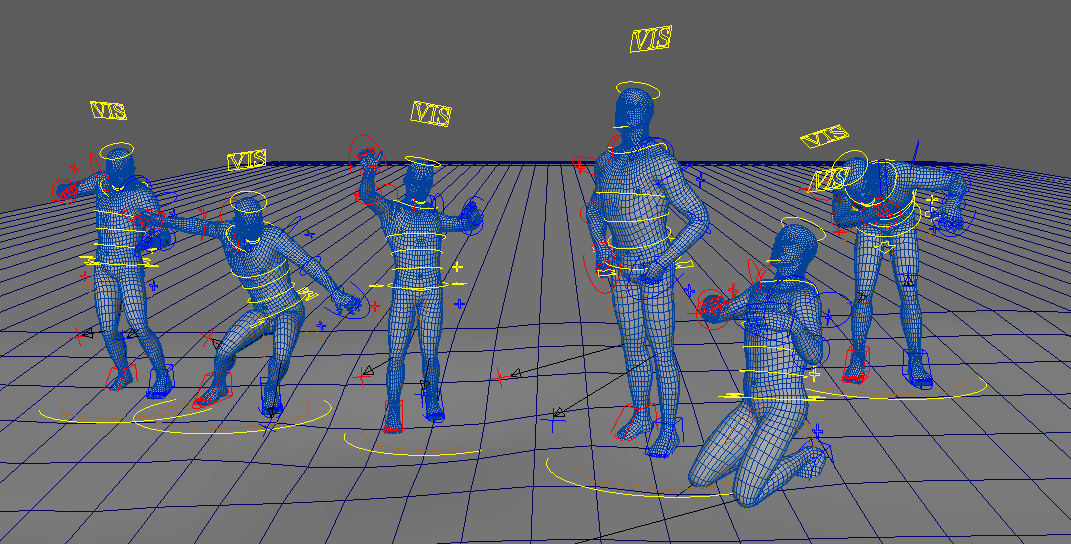Select yellow head halo on the kneeling figure
The height and width of the screenshot is (544, 1071).
point(802,228)
